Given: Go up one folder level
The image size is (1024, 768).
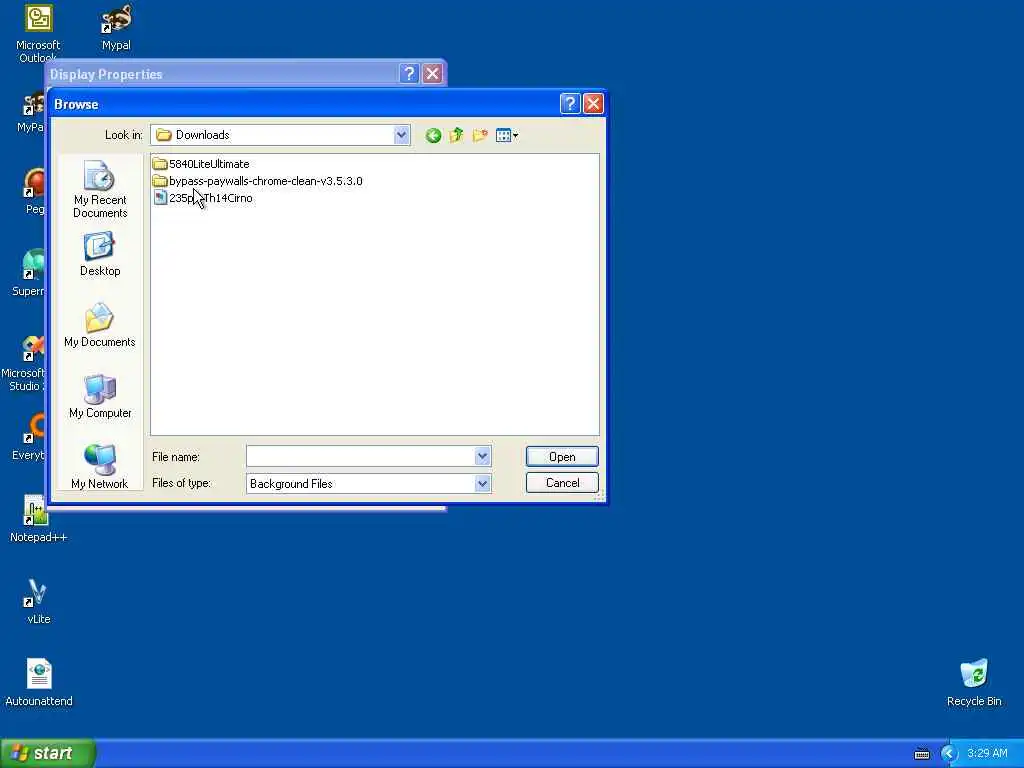Looking at the screenshot, I should click(x=456, y=135).
